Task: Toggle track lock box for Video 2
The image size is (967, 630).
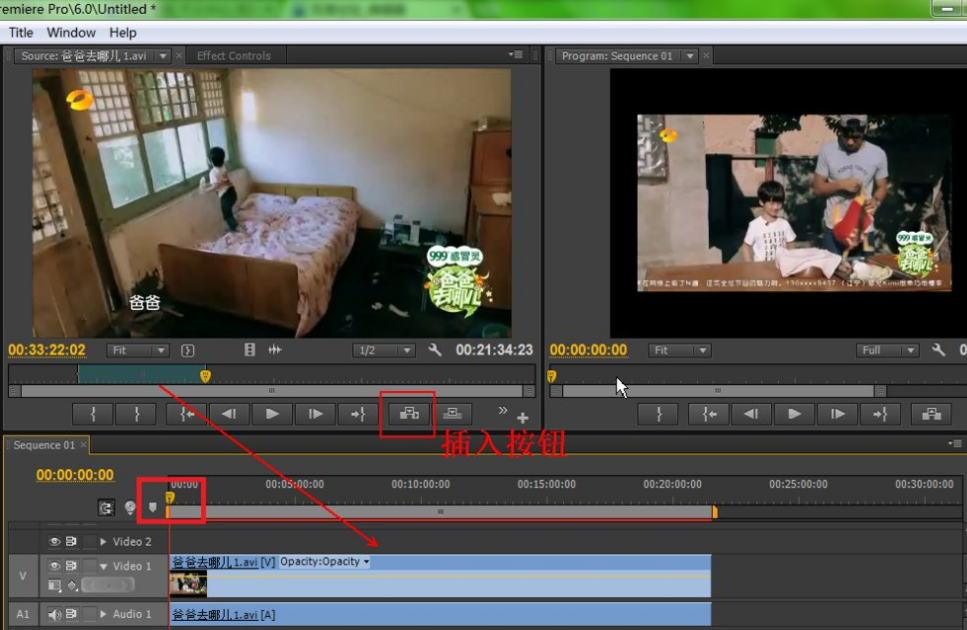Action: (x=89, y=541)
